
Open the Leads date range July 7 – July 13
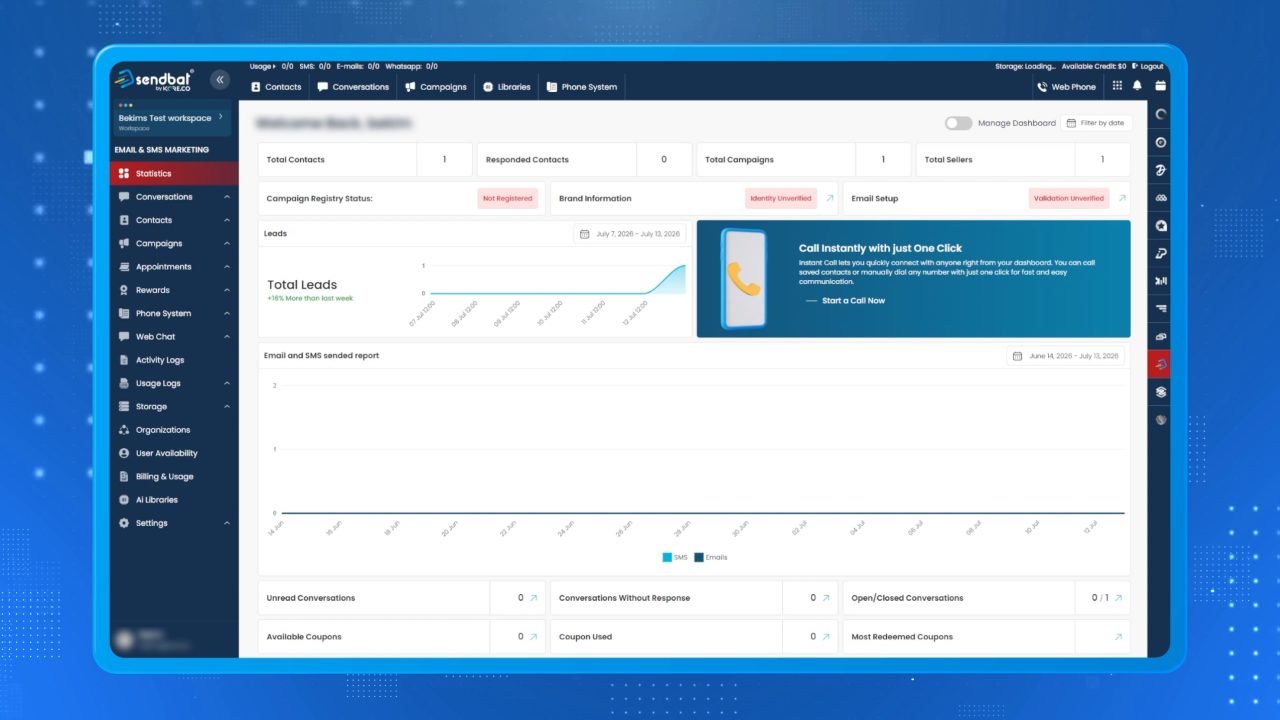(x=630, y=234)
